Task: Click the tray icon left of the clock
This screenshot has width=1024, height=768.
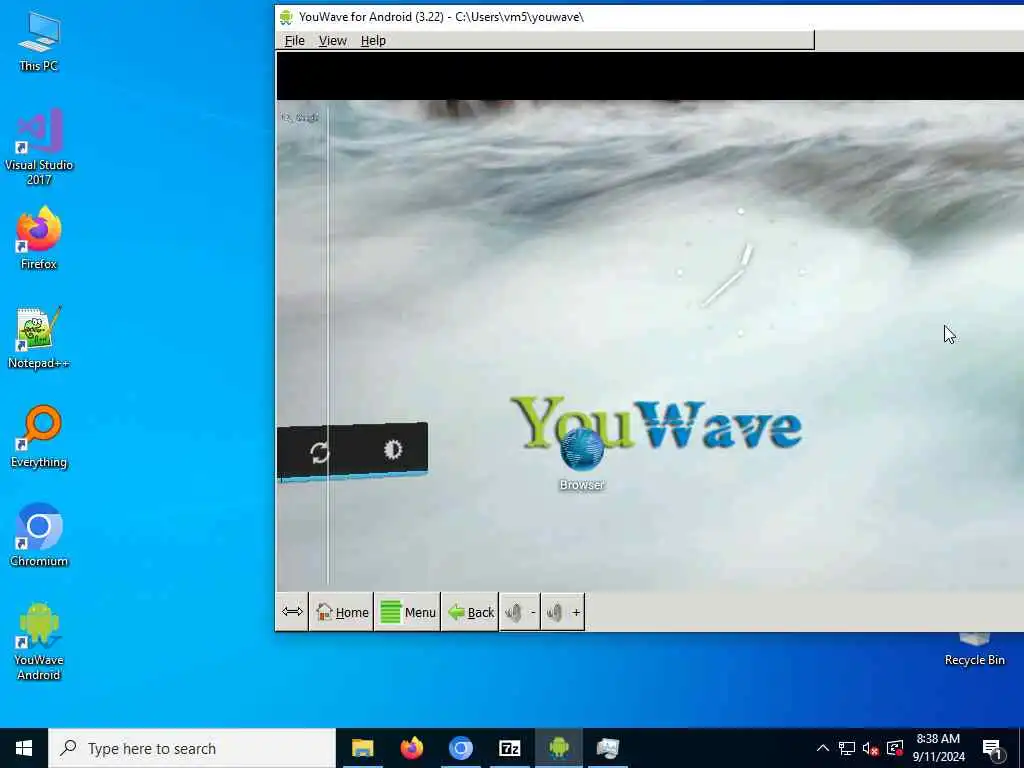Action: point(895,748)
